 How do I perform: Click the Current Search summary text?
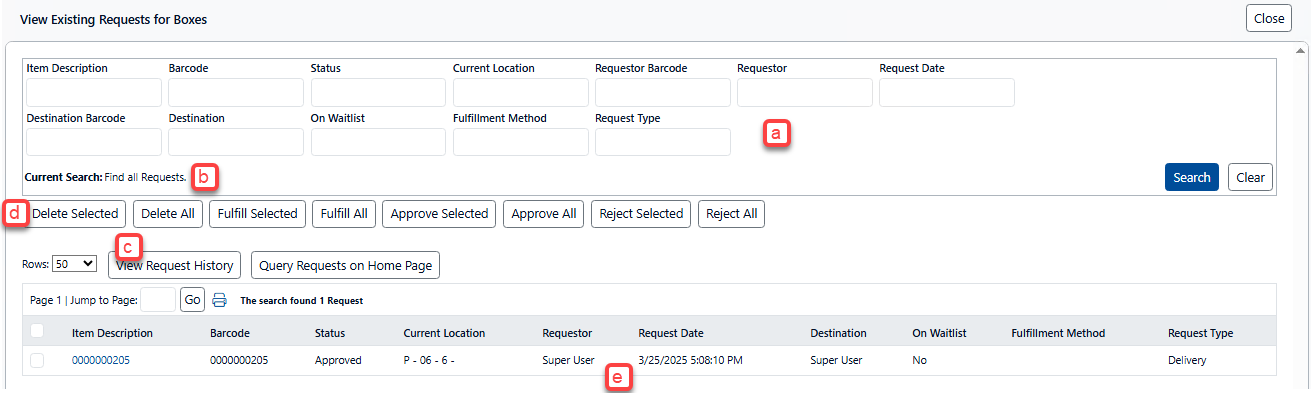(x=105, y=177)
